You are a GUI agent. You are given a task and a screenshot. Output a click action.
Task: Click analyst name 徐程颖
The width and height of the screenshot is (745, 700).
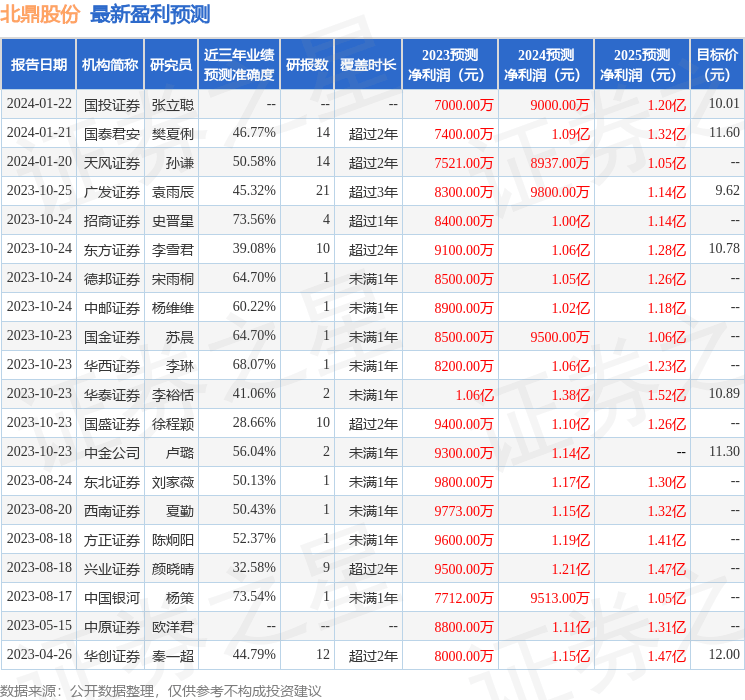[x=172, y=424]
